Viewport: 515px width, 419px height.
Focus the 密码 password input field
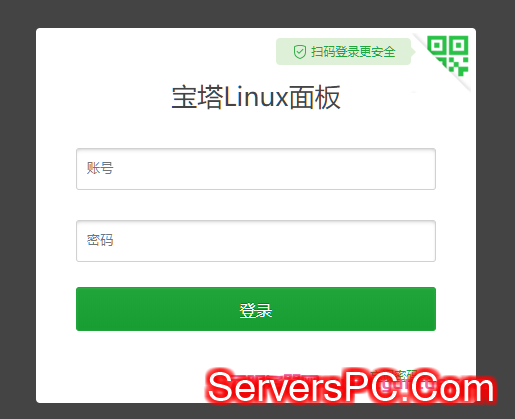pos(256,241)
